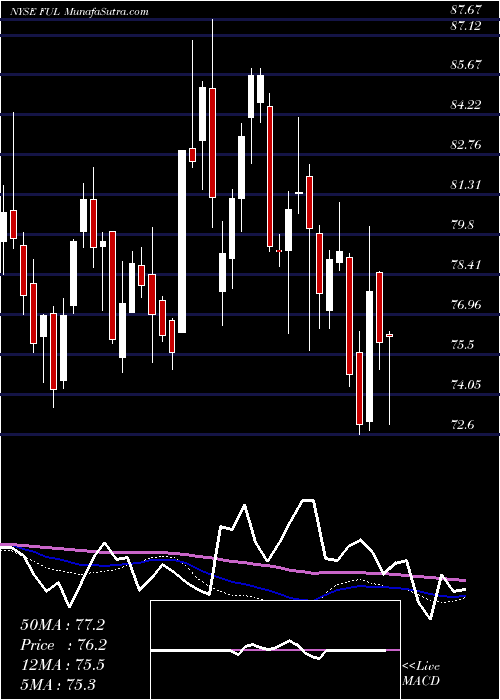500x700 pixels.
Task: Click the 84.22 price axis label
Action: [467, 105]
